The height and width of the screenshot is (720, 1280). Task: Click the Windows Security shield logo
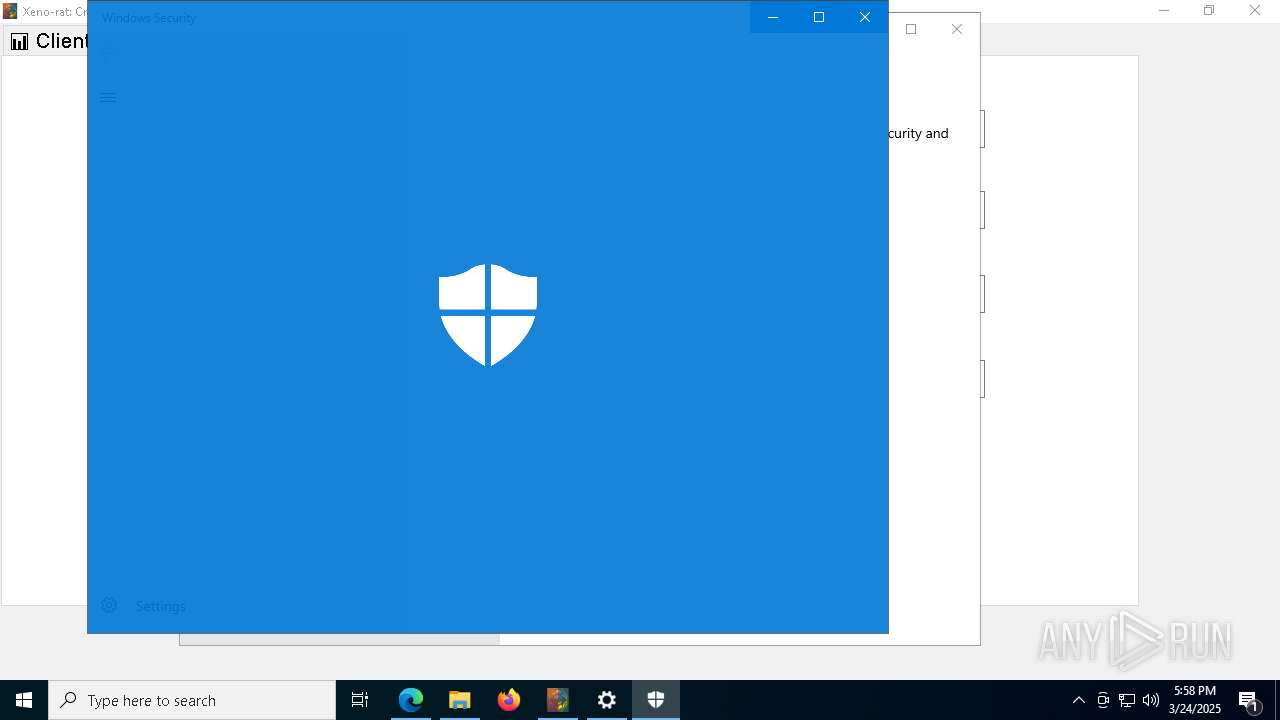click(488, 315)
